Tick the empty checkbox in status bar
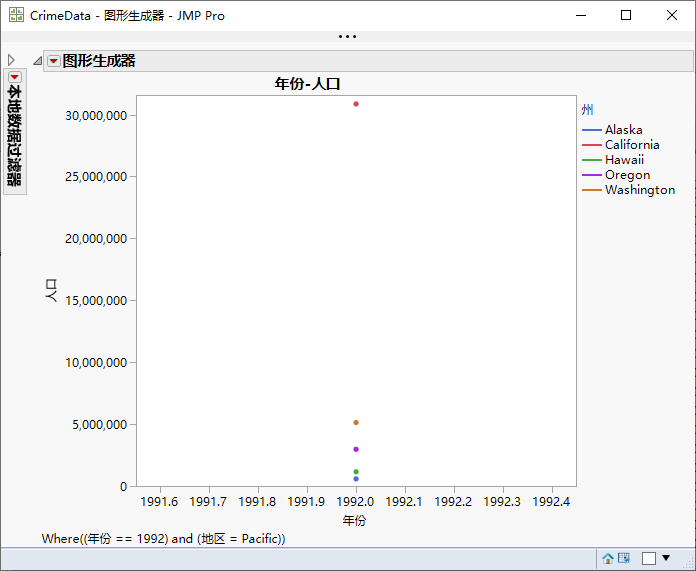This screenshot has width=696, height=571. (649, 558)
